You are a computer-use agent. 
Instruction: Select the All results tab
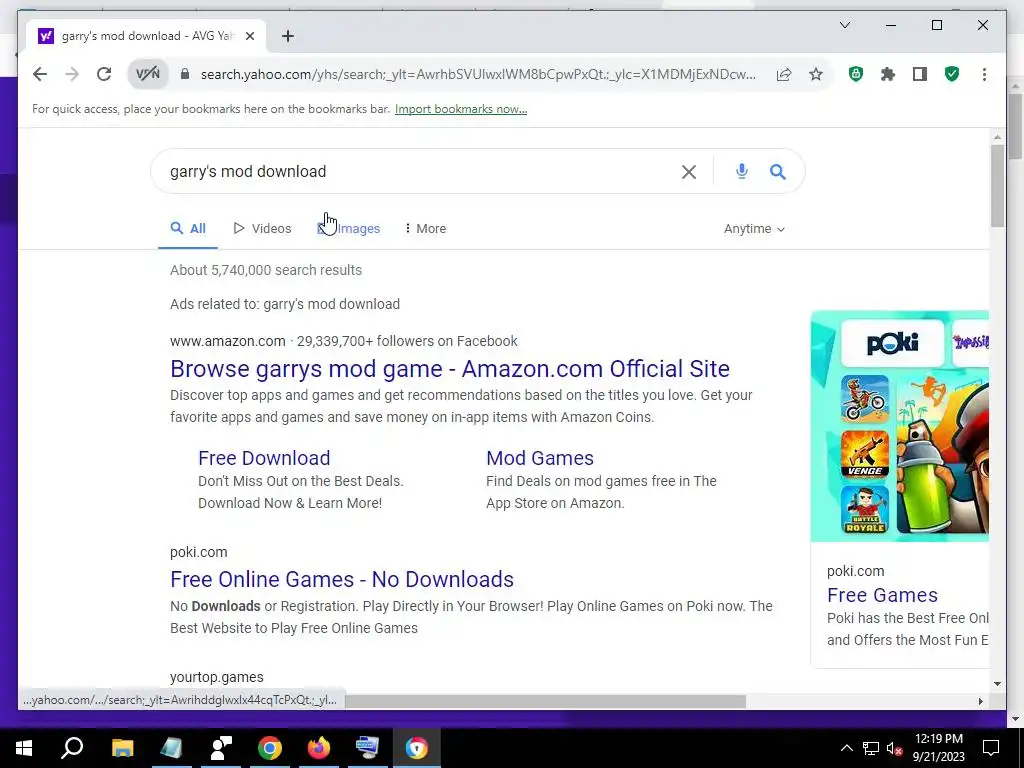(x=188, y=229)
